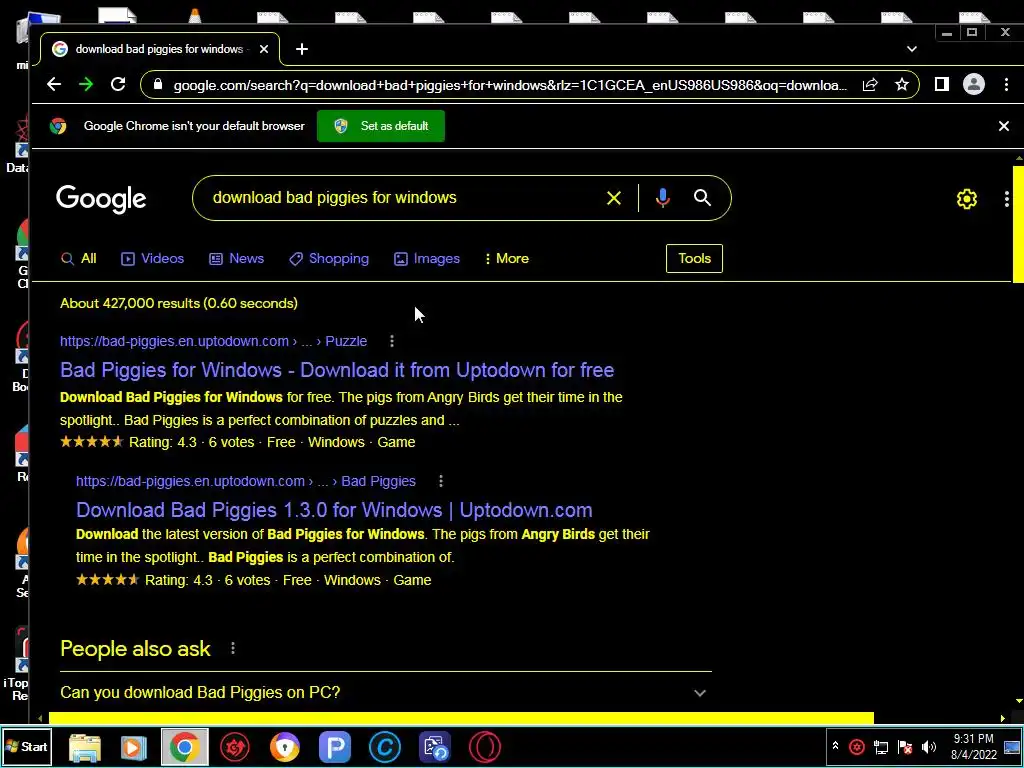Close the 'download bad piggies' tab
This screenshot has height=768, width=1024.
coord(264,49)
